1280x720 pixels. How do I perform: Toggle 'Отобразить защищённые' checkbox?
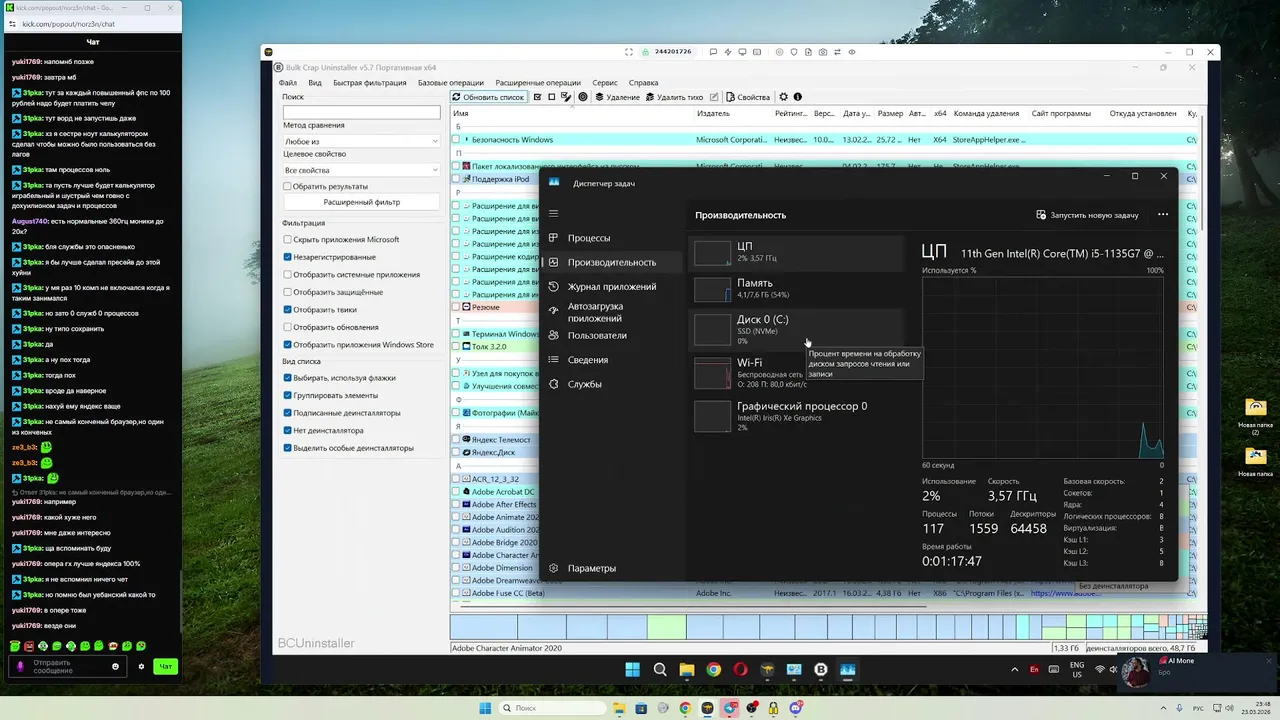[x=287, y=292]
